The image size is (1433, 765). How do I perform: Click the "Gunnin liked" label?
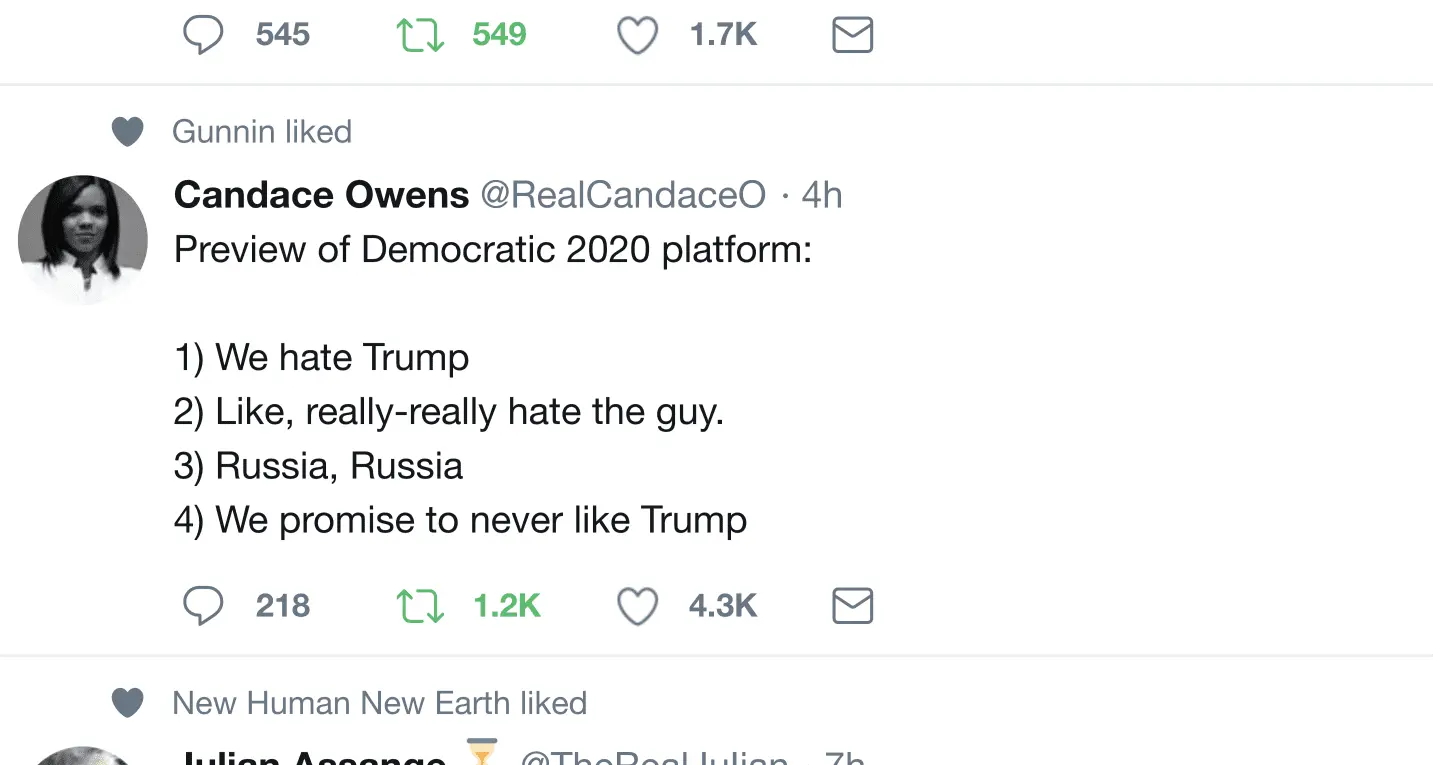[262, 132]
